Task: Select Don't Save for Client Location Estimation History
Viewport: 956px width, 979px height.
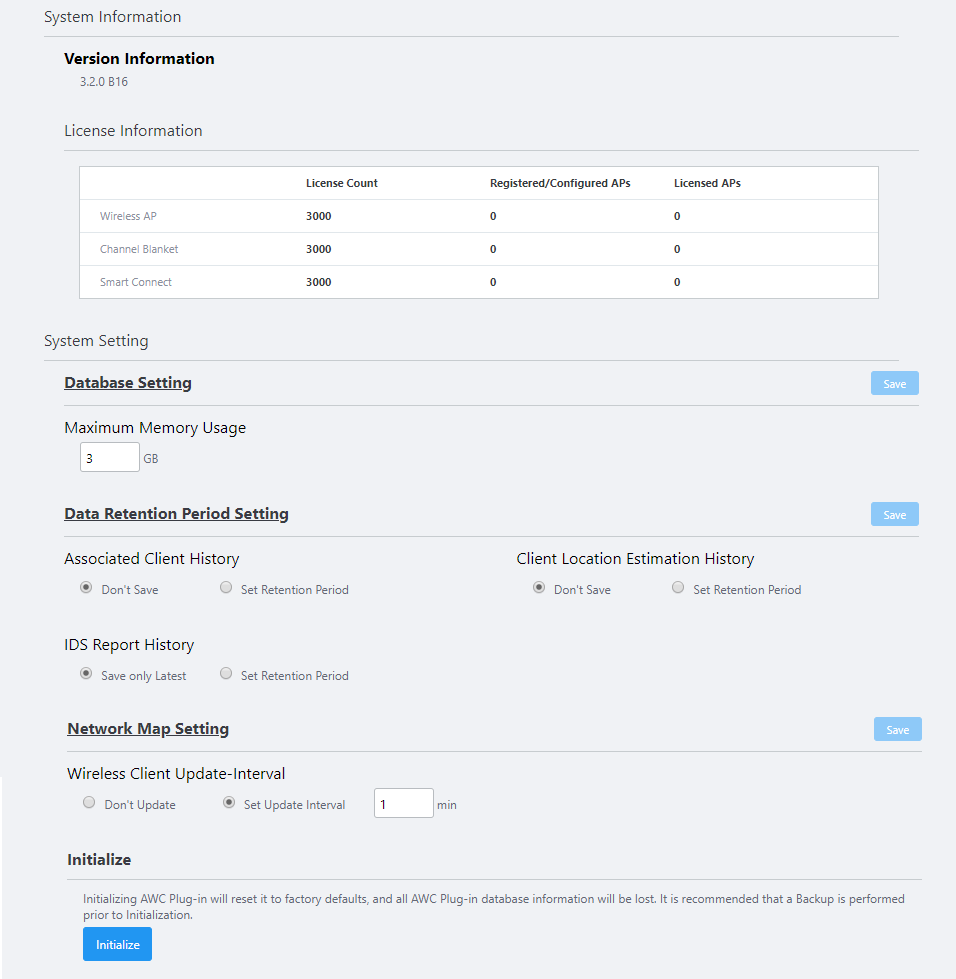Action: point(539,588)
